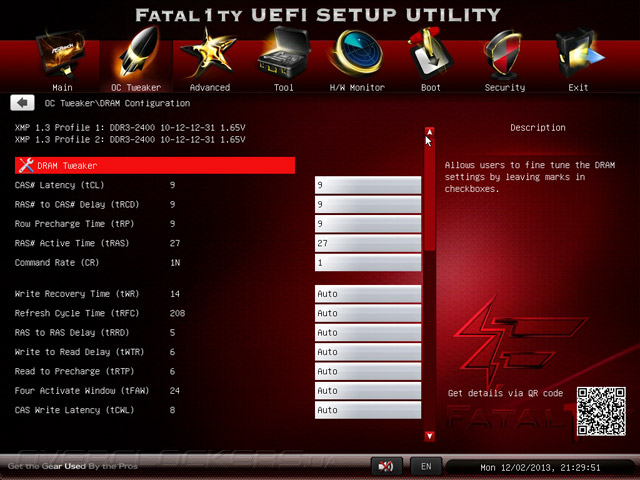Toggle the muted speaker icon

(386, 466)
